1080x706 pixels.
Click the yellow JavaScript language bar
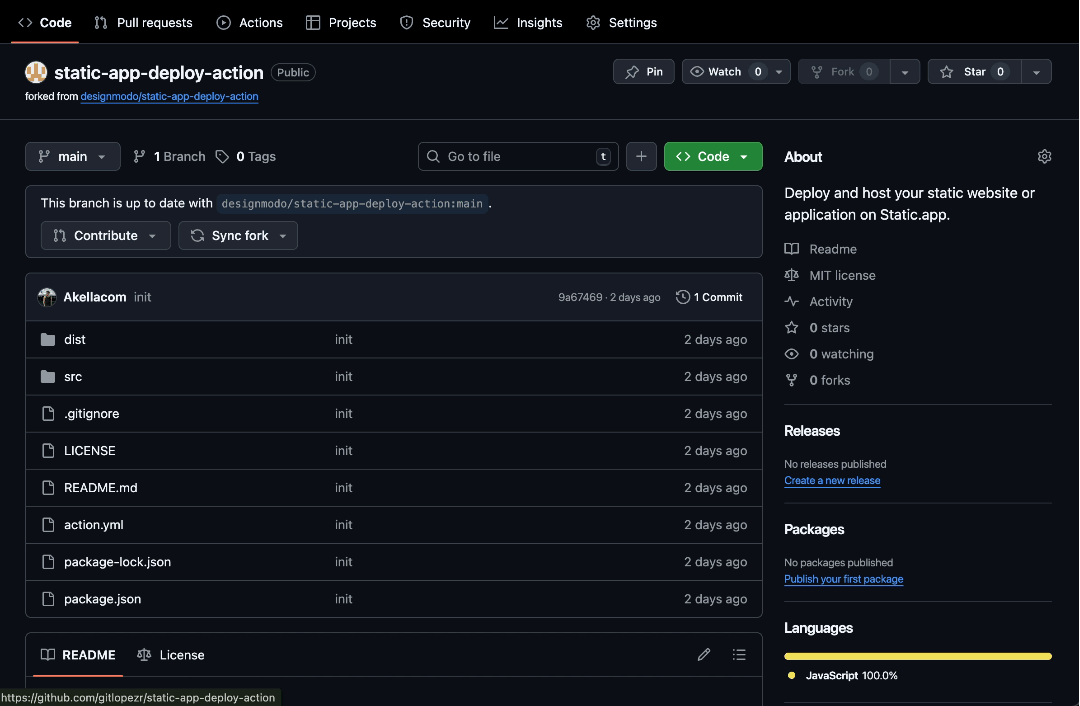coord(917,656)
